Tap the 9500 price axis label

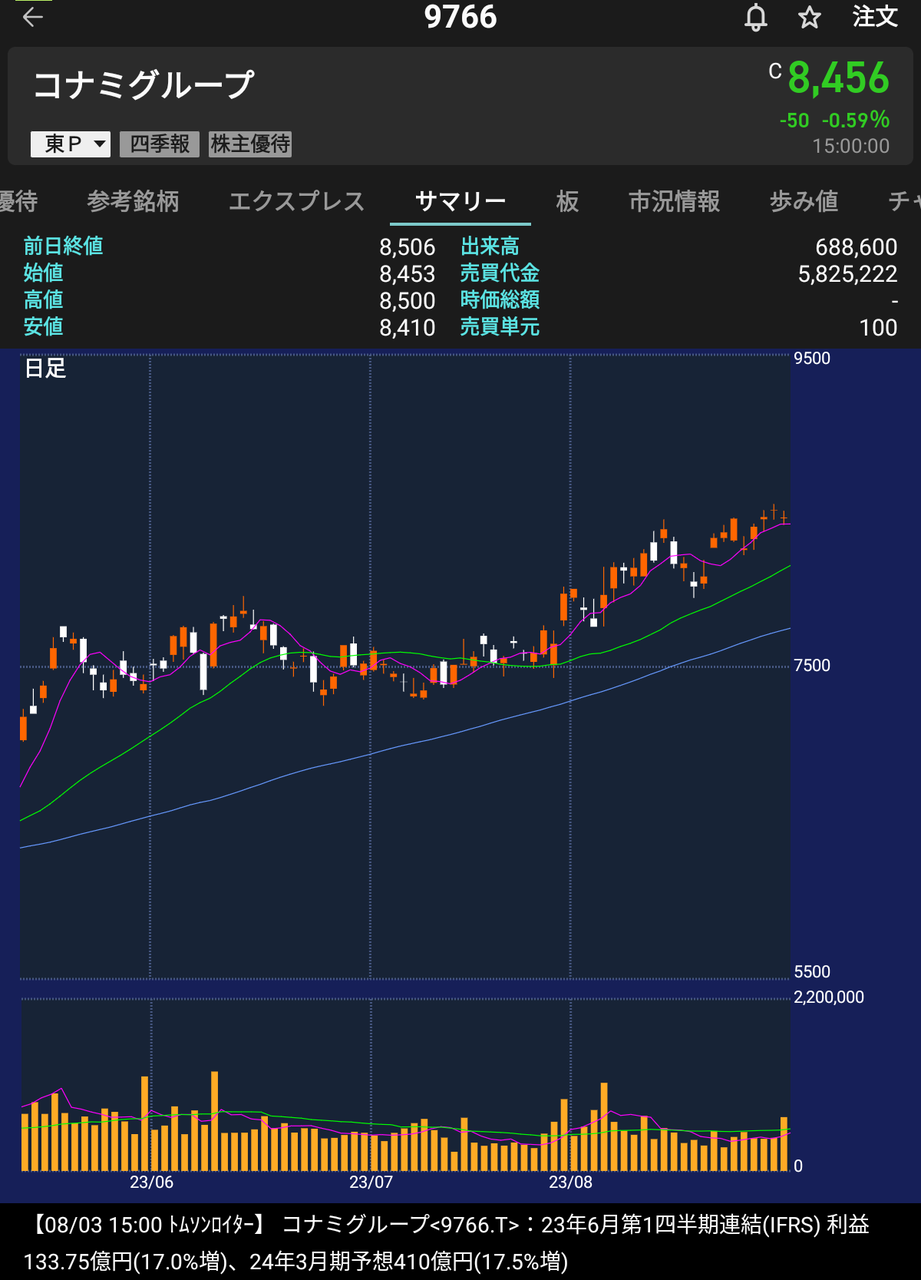[x=811, y=359]
